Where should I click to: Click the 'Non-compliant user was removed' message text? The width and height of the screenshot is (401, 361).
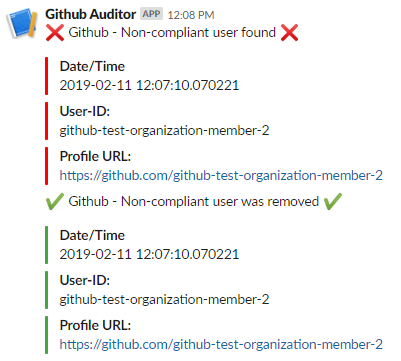click(194, 202)
